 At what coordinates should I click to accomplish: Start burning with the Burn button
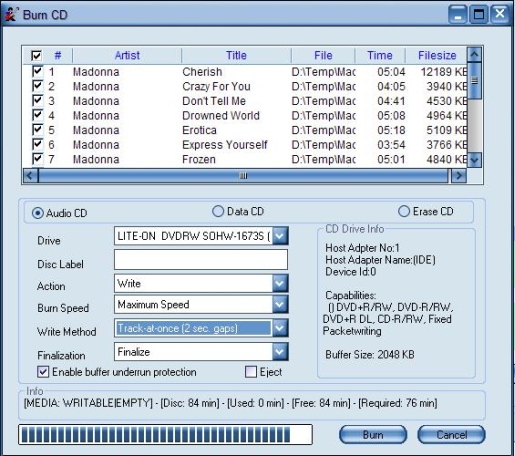click(373, 435)
